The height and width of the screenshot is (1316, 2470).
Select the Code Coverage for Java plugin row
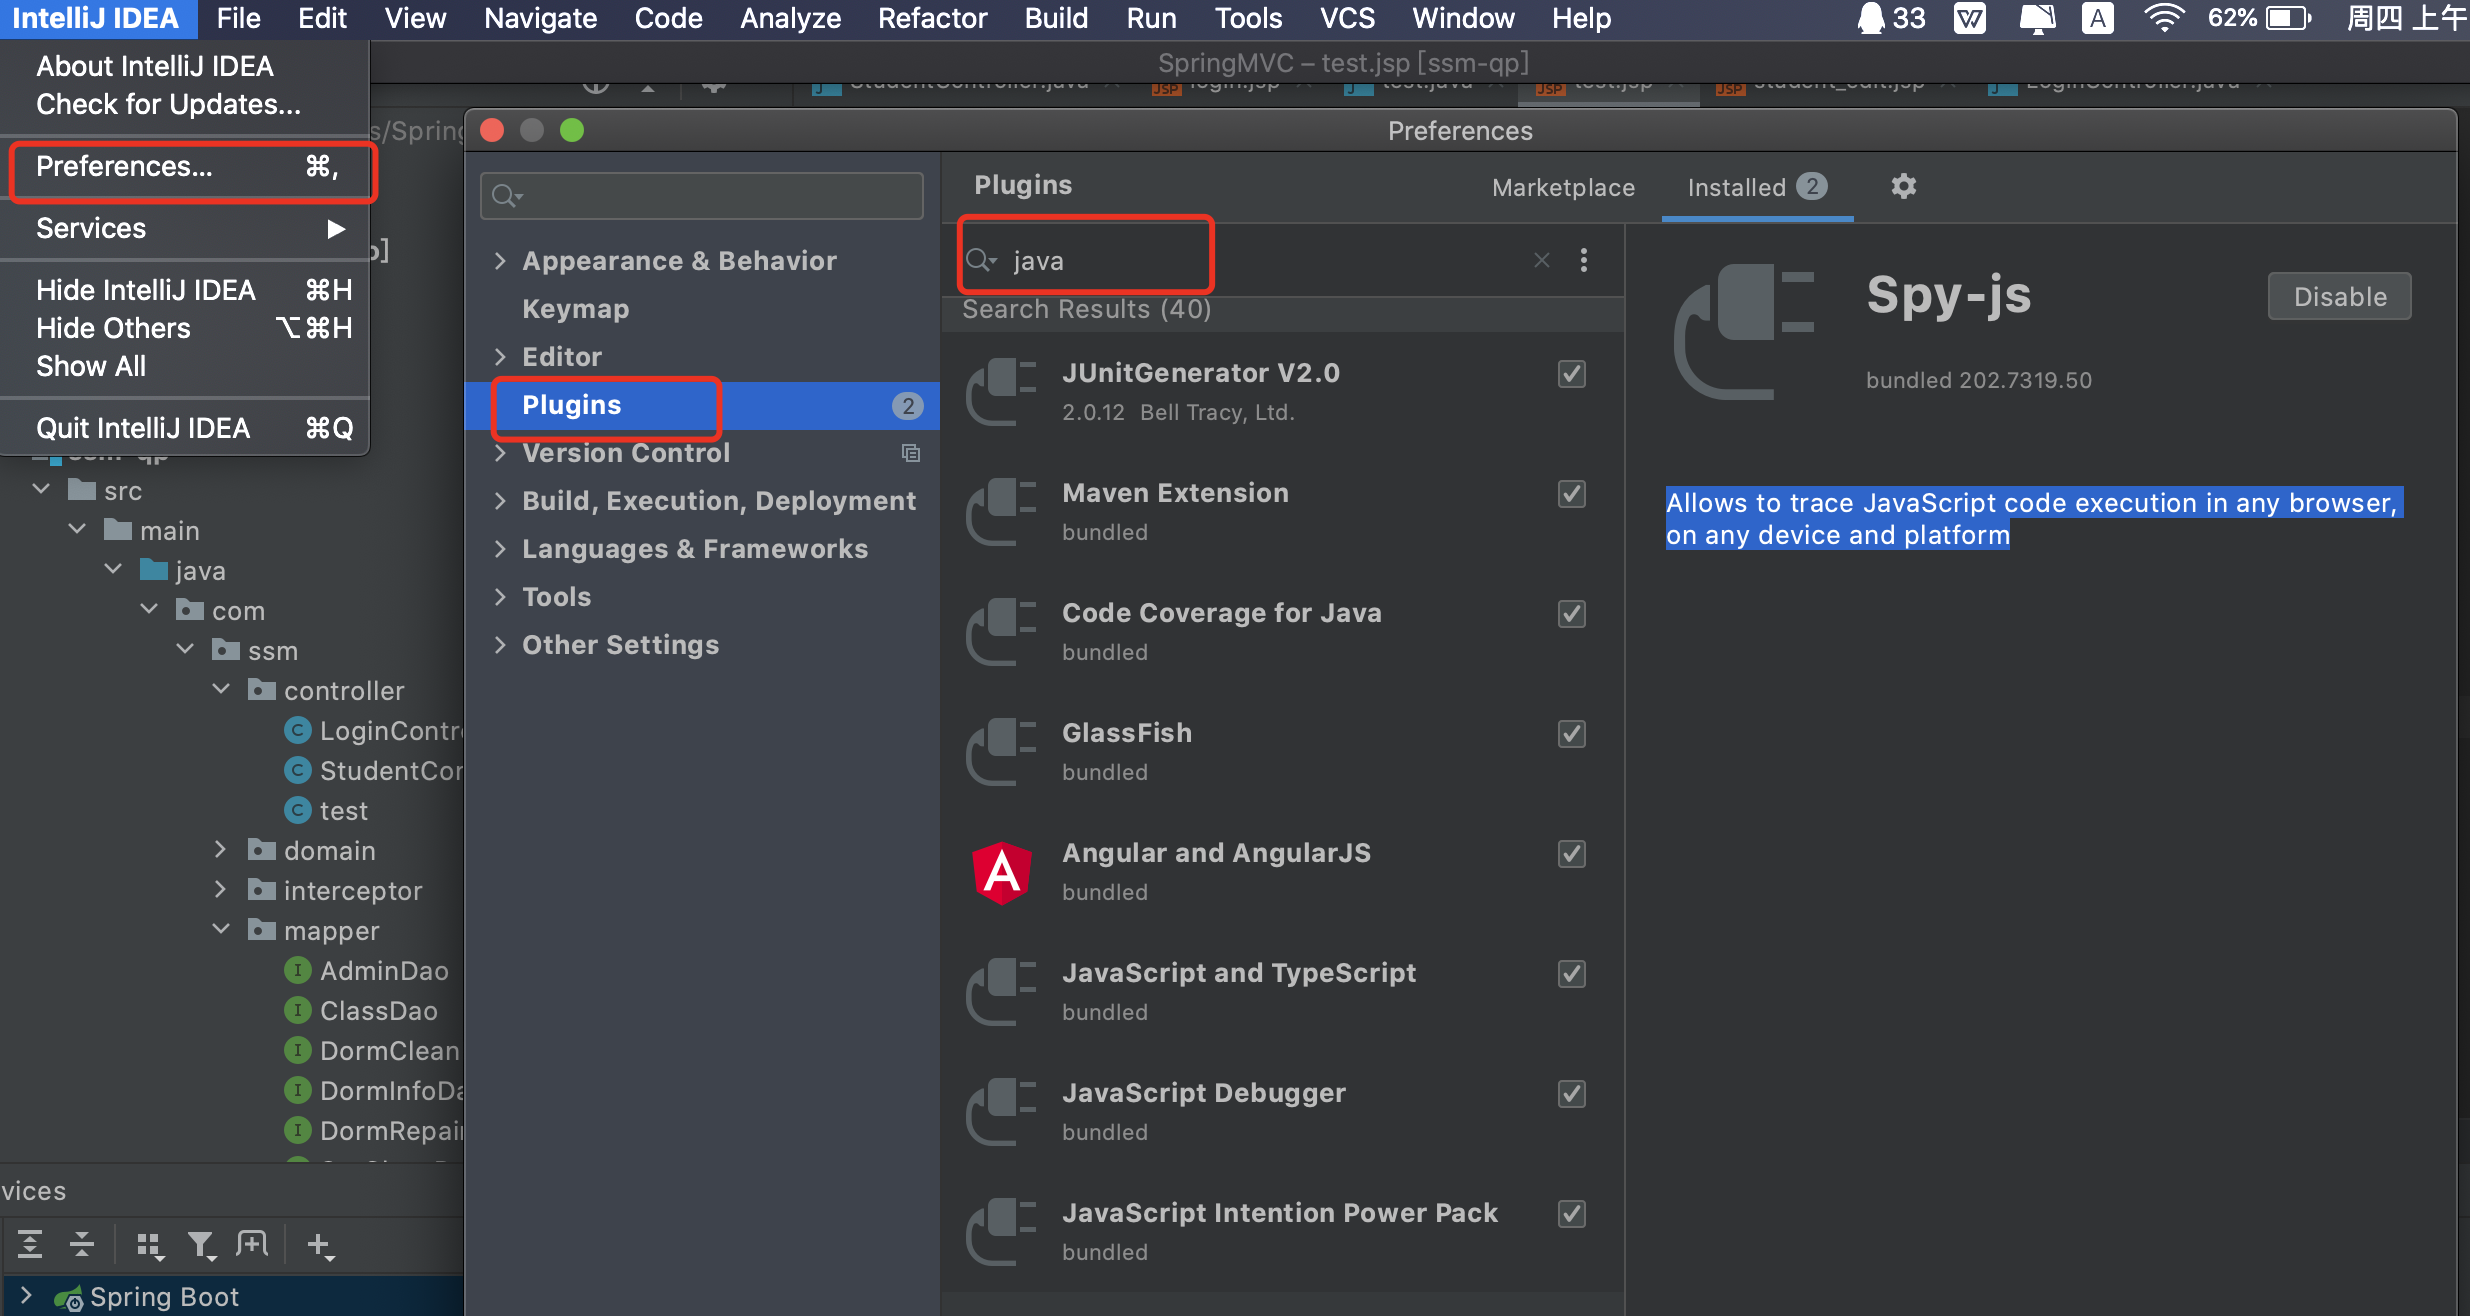coord(1282,632)
